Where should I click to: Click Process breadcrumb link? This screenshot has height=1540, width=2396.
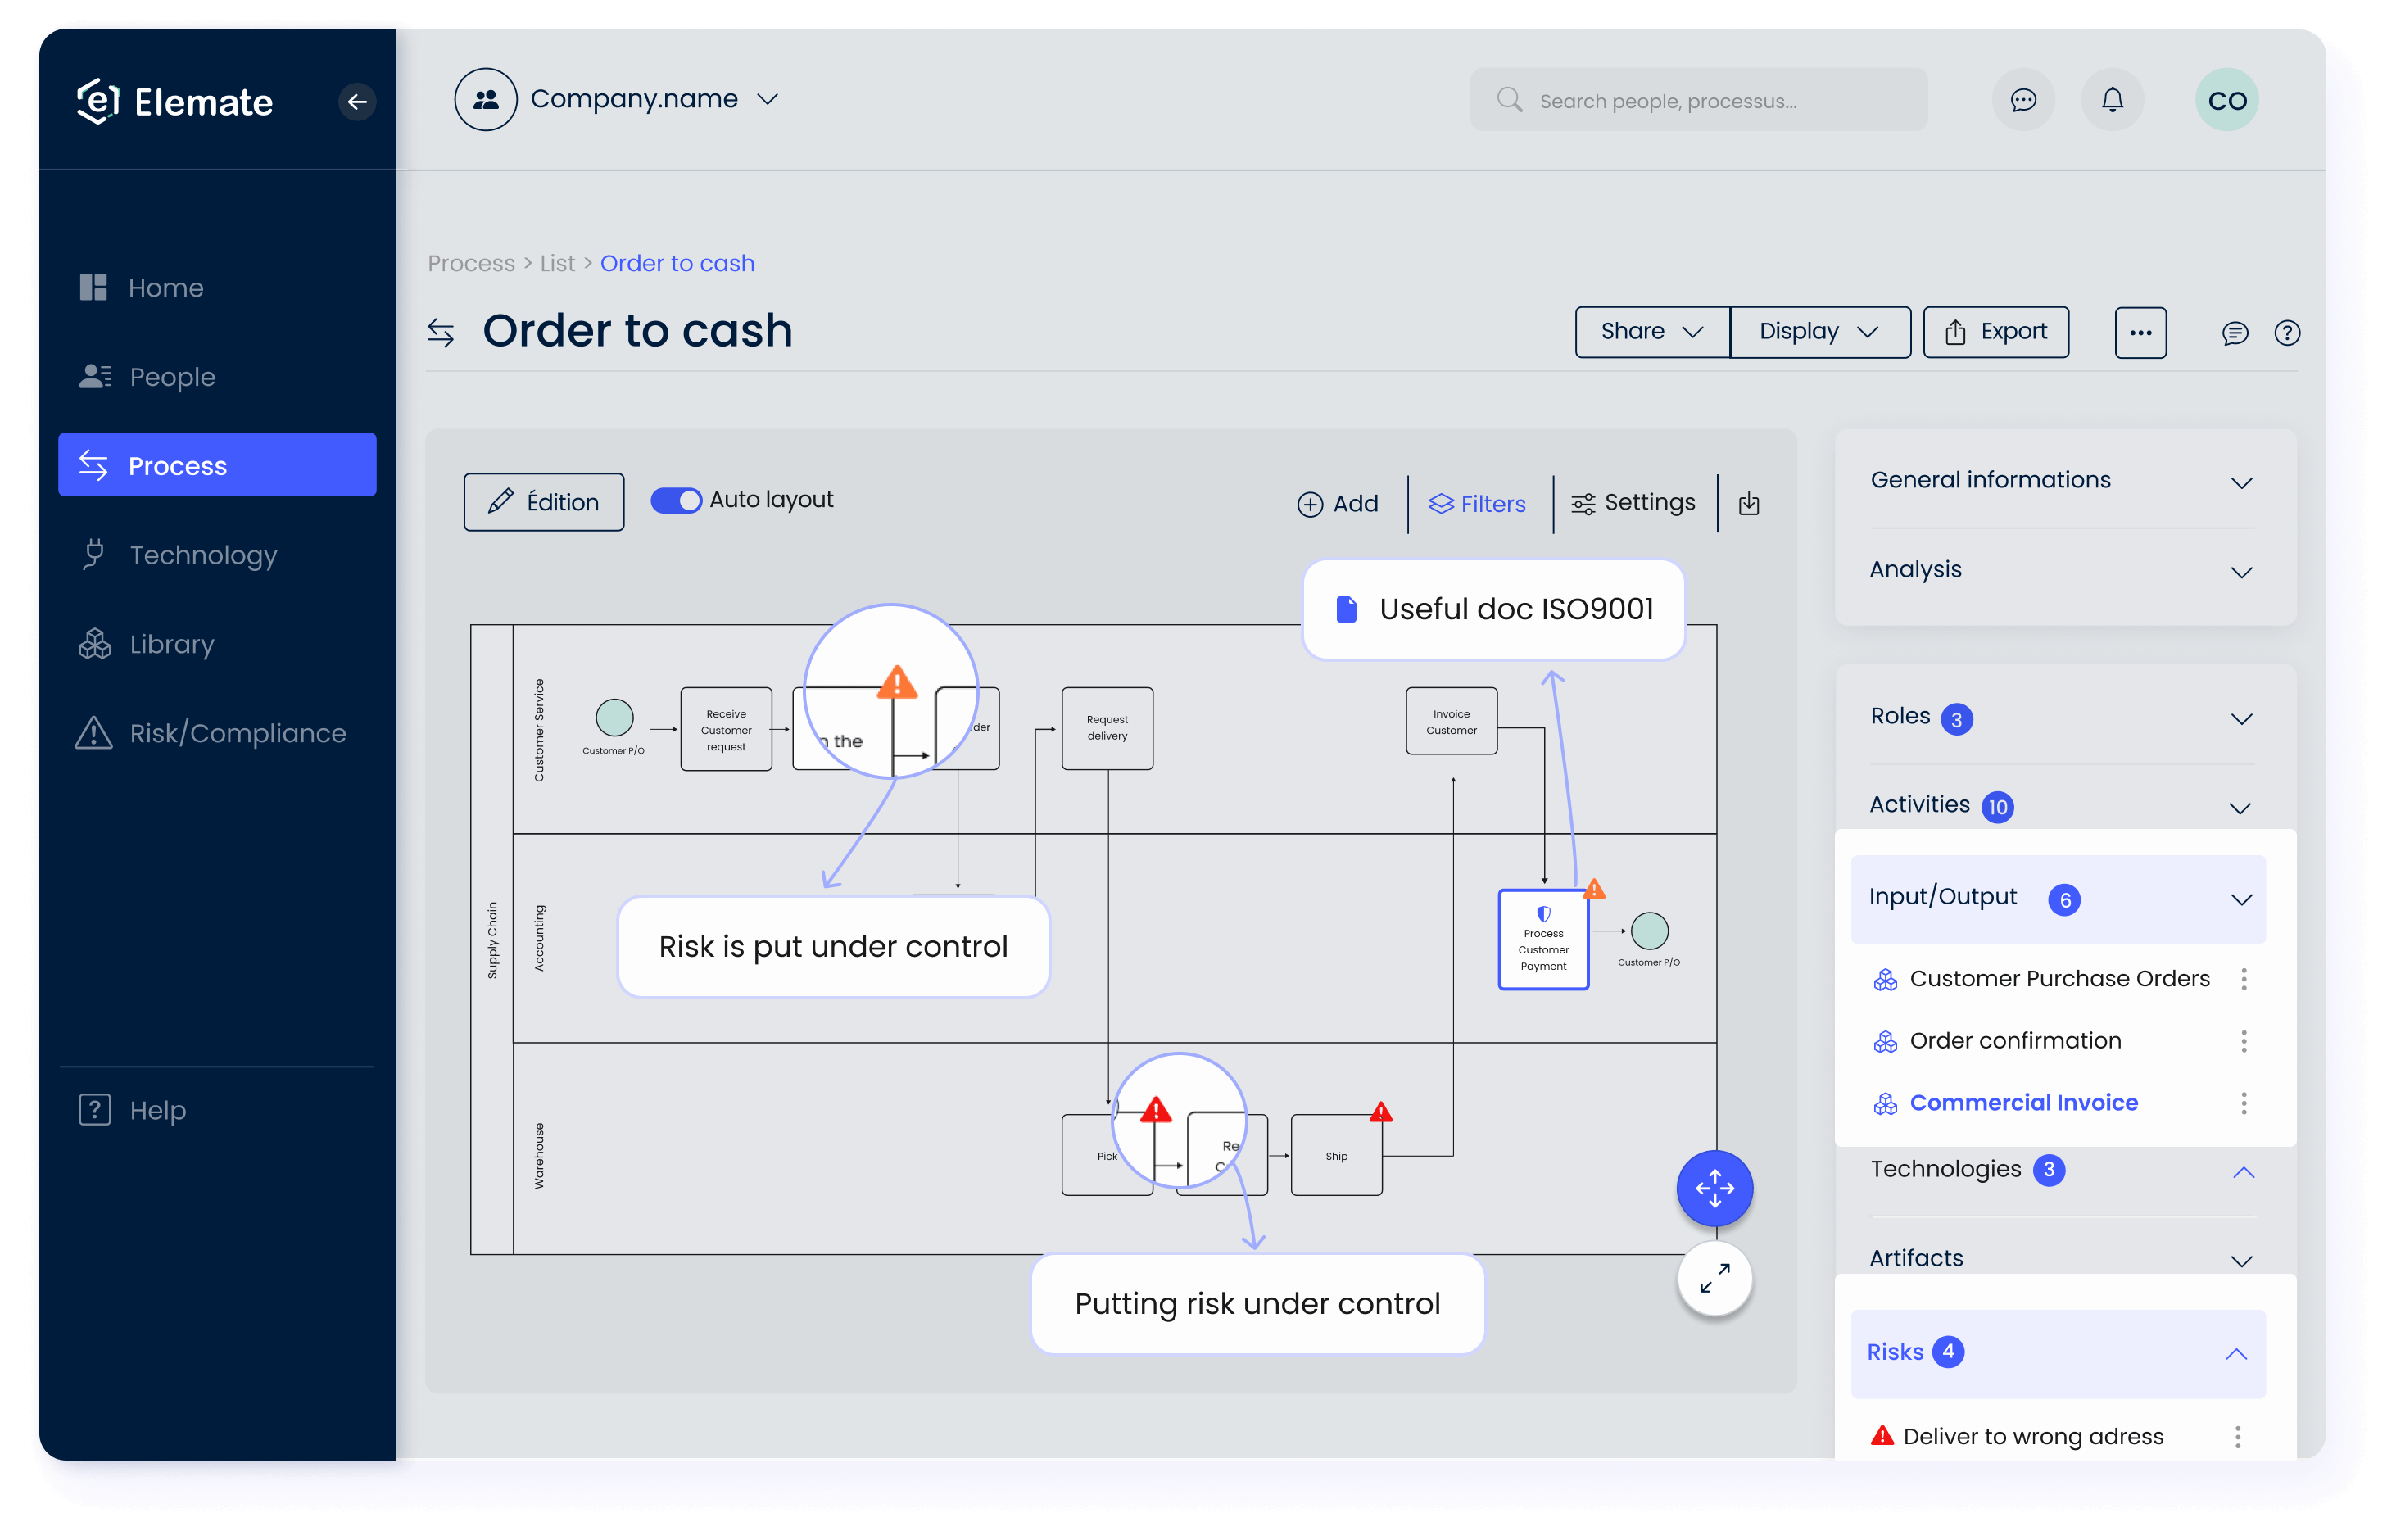(471, 264)
